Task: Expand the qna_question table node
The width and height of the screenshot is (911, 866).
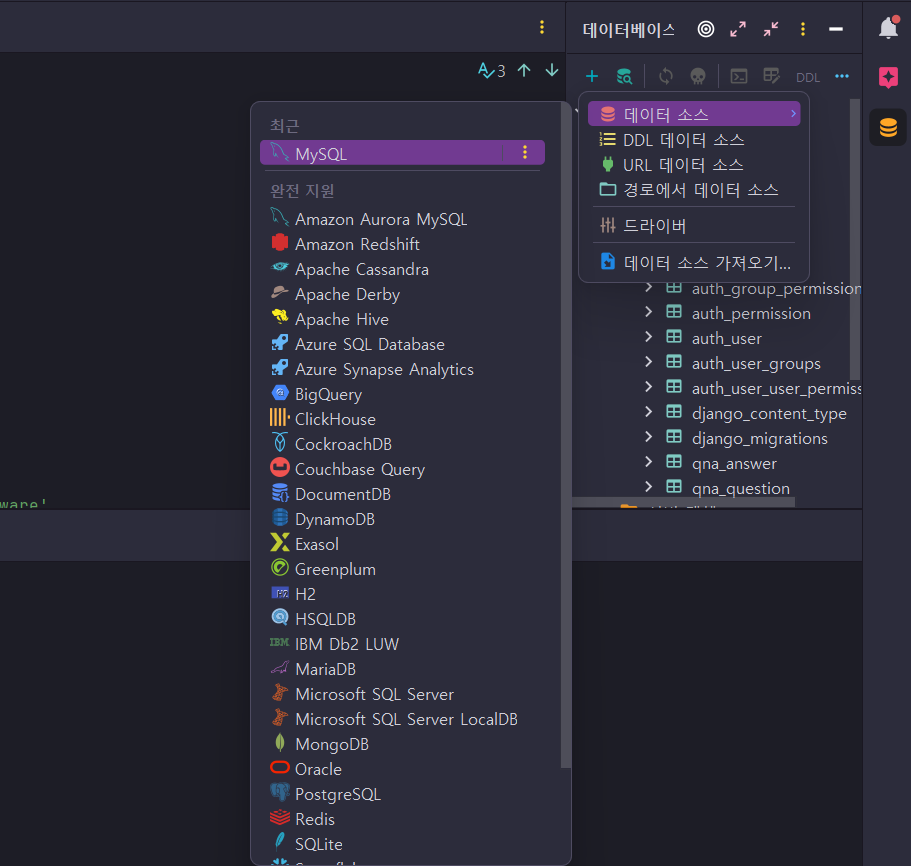Action: (648, 487)
